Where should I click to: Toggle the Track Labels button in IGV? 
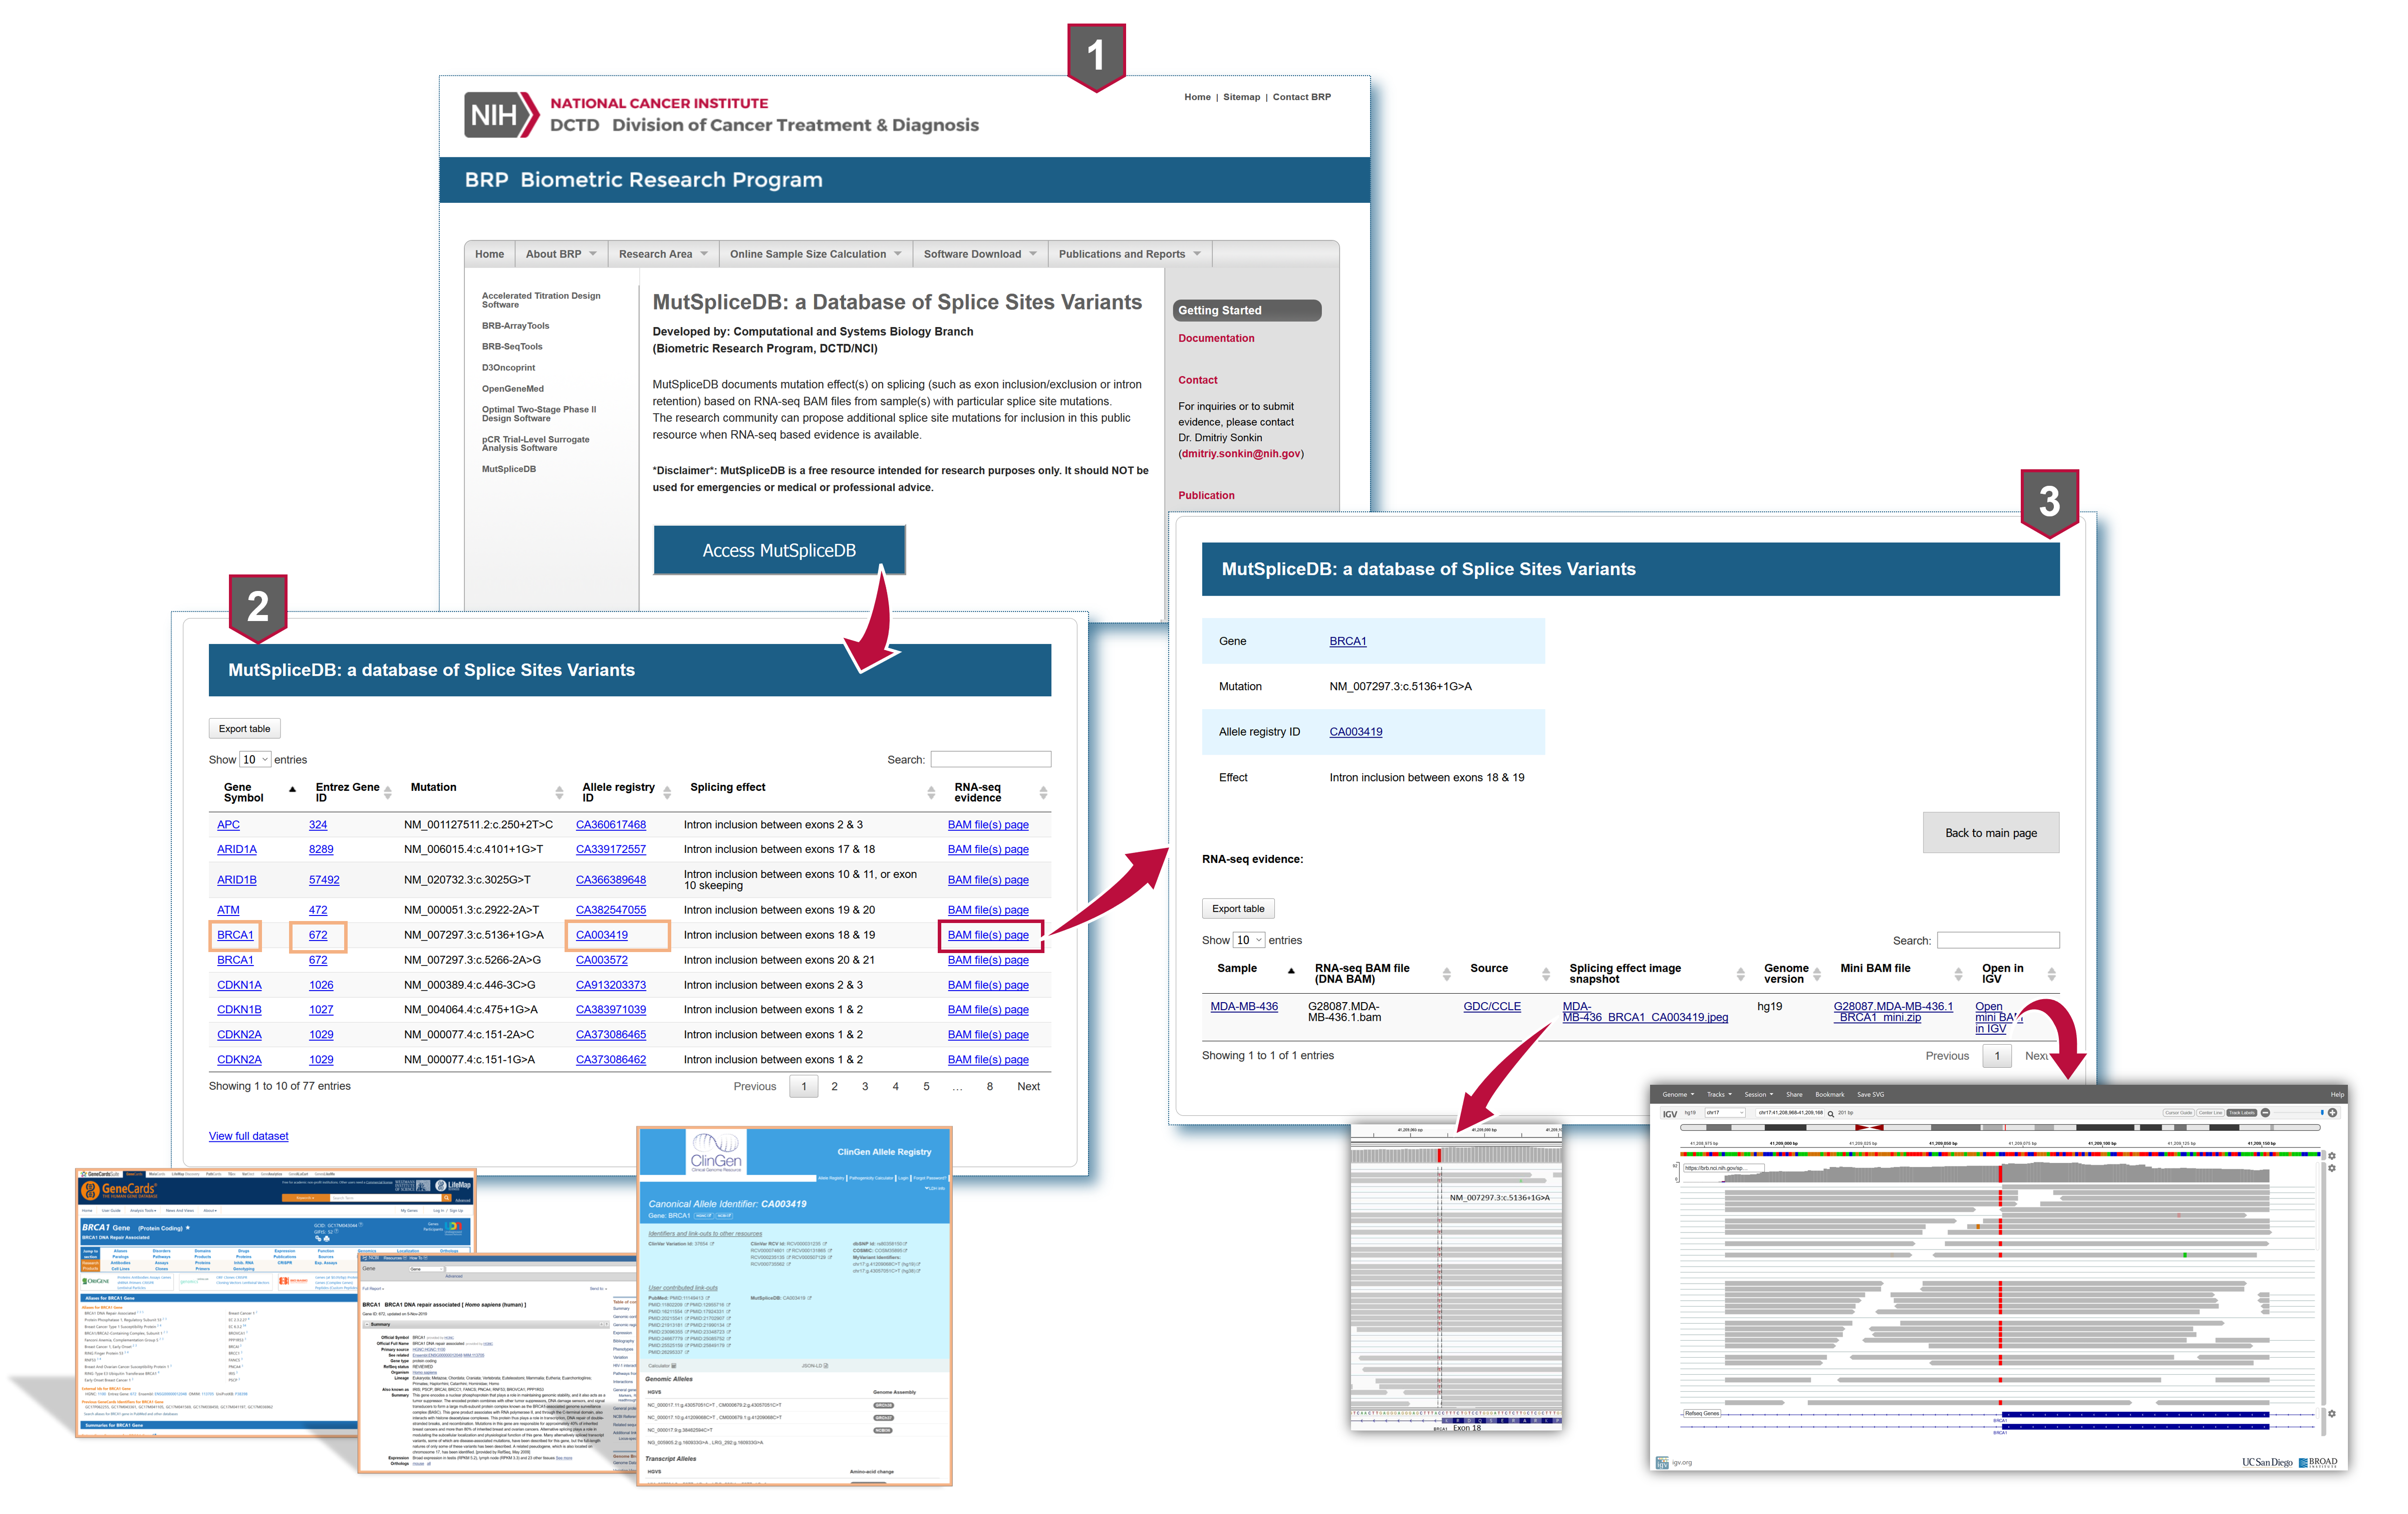click(2241, 1113)
